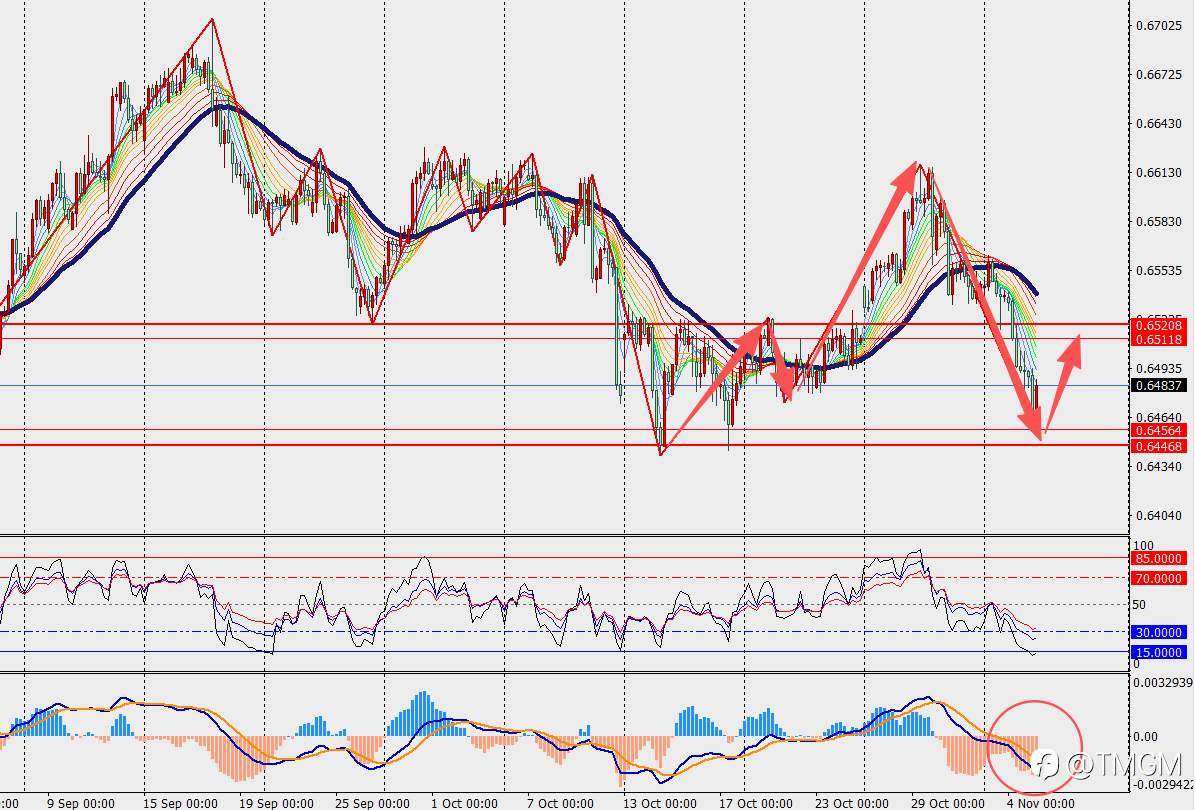1195x810 pixels.
Task: Click the 9 Sep 00:00 date label
Action: (81, 803)
